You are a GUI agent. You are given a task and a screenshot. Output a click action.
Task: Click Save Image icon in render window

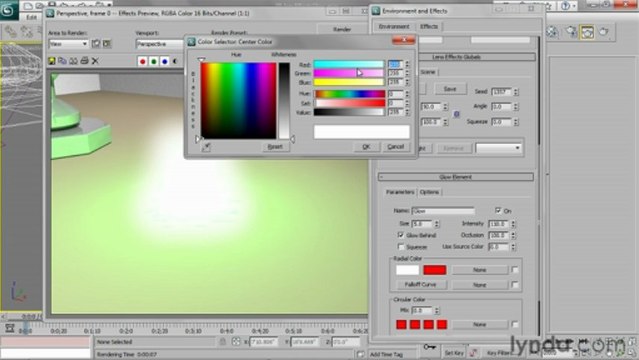tap(52, 61)
